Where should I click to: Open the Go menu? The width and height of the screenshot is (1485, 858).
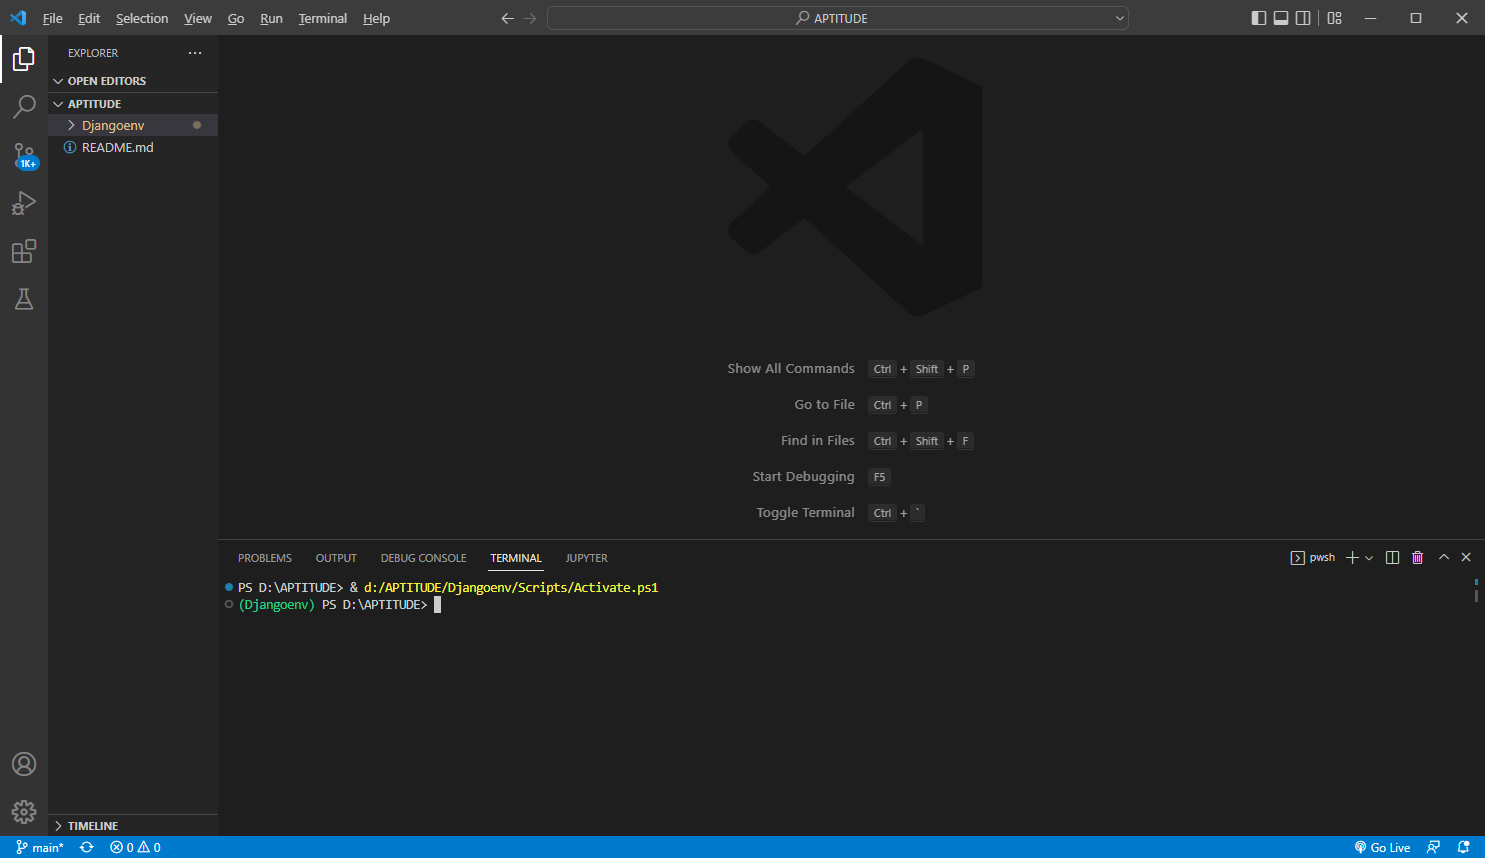pos(236,18)
